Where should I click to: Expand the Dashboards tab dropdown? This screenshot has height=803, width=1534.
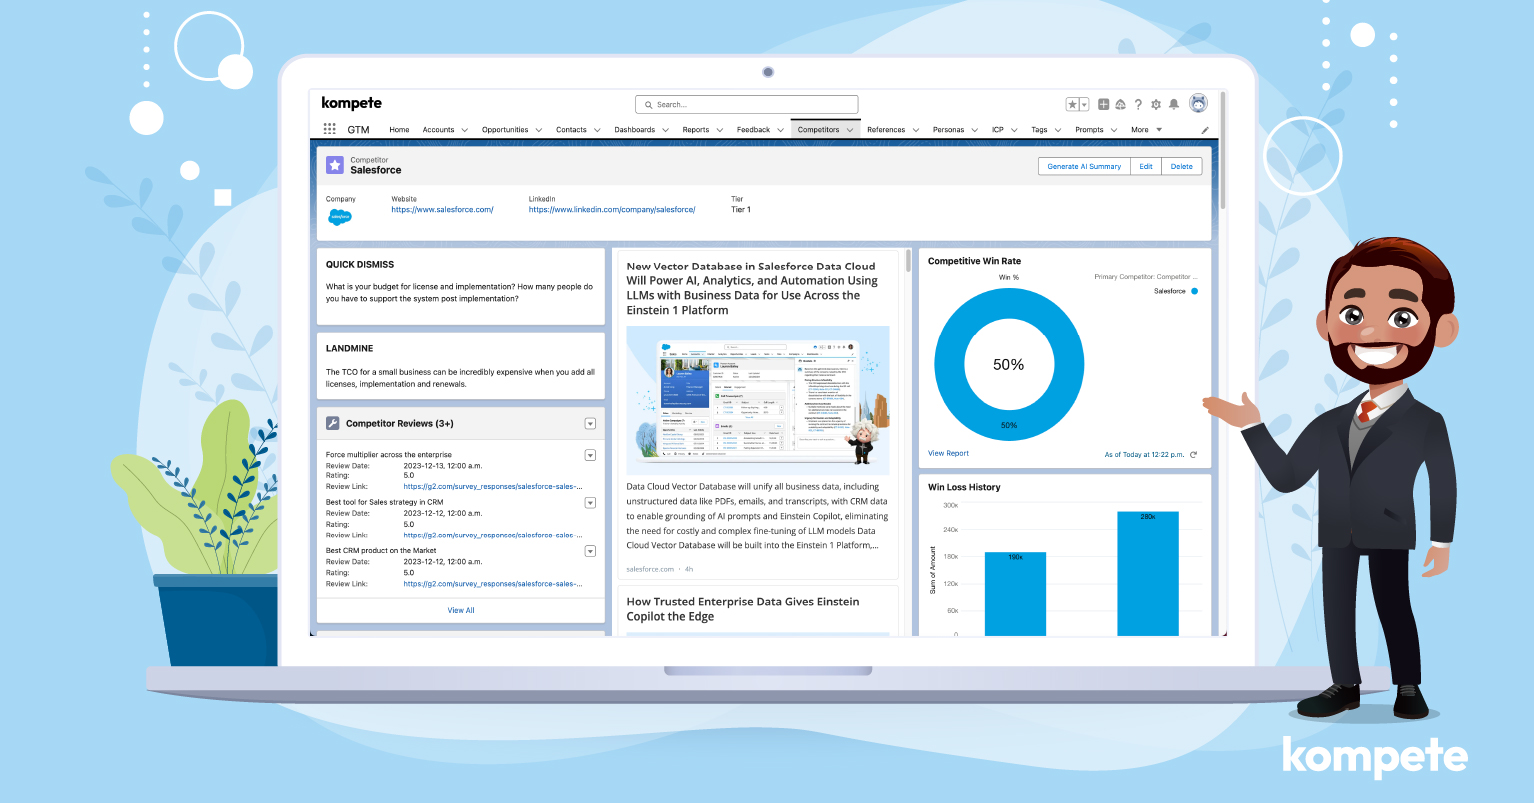665,130
